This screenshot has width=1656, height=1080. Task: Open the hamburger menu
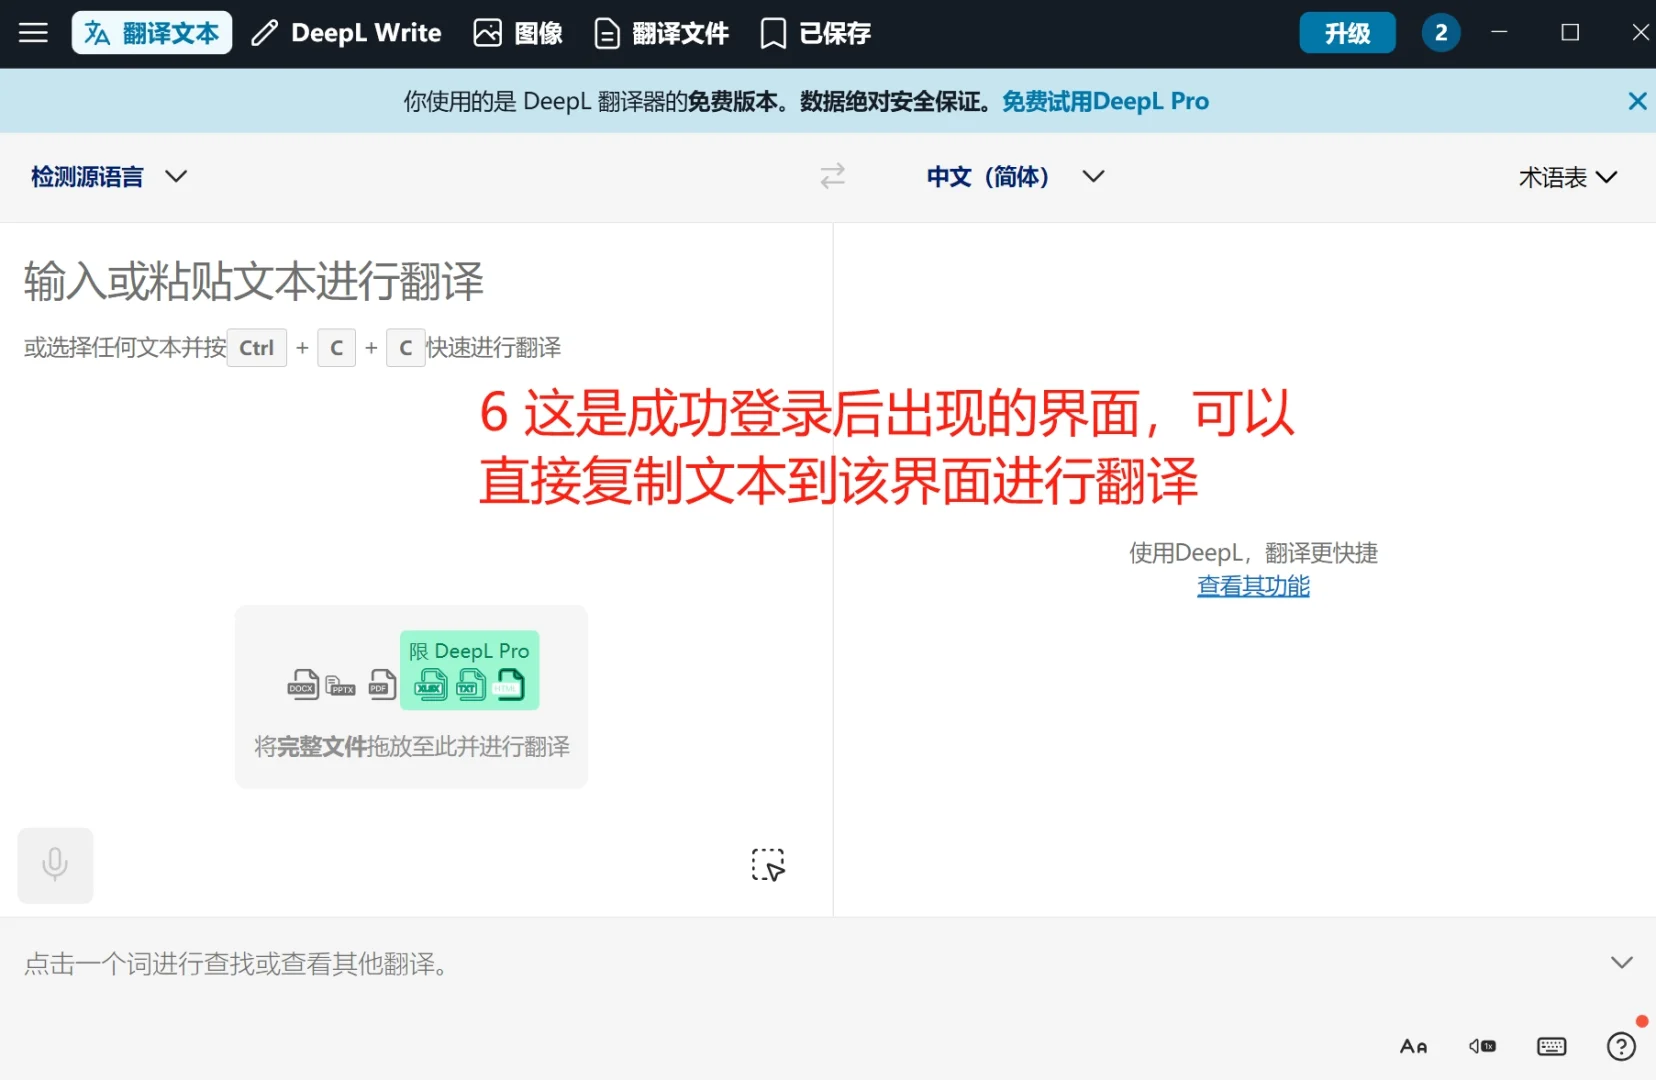(x=33, y=33)
